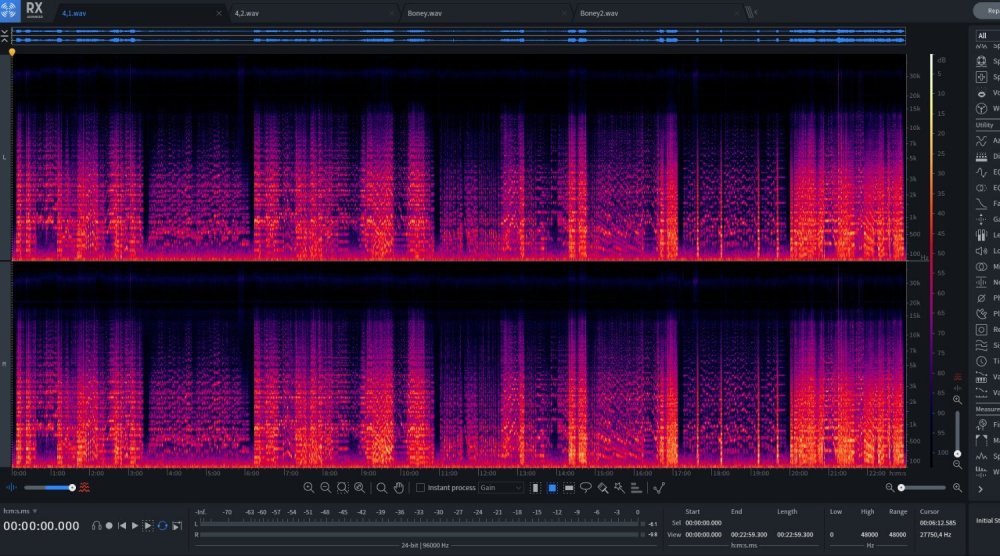This screenshot has height=556, width=1000.
Task: Select the L channel label
Action: (4, 157)
